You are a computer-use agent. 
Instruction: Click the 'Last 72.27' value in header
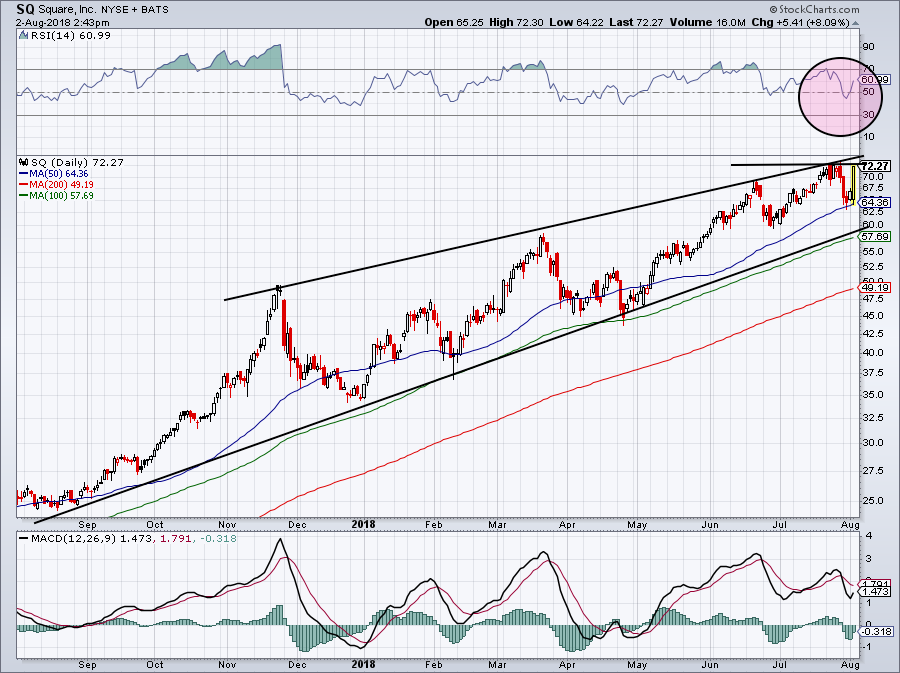point(636,22)
